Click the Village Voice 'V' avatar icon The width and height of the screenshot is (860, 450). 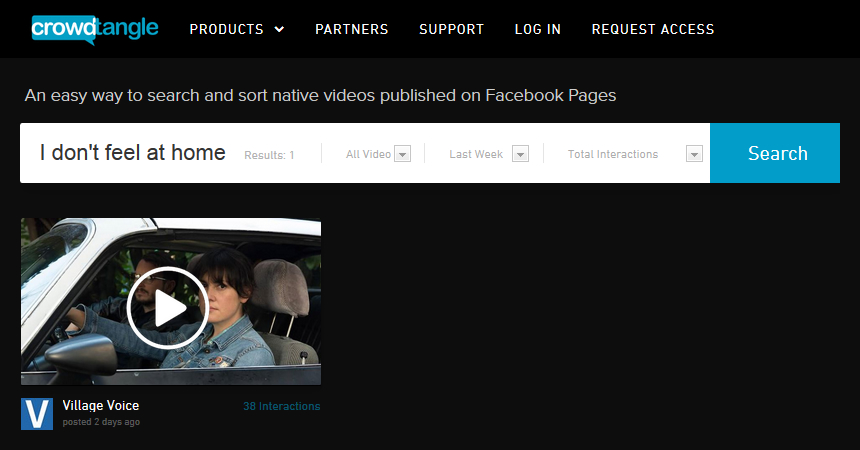37,414
